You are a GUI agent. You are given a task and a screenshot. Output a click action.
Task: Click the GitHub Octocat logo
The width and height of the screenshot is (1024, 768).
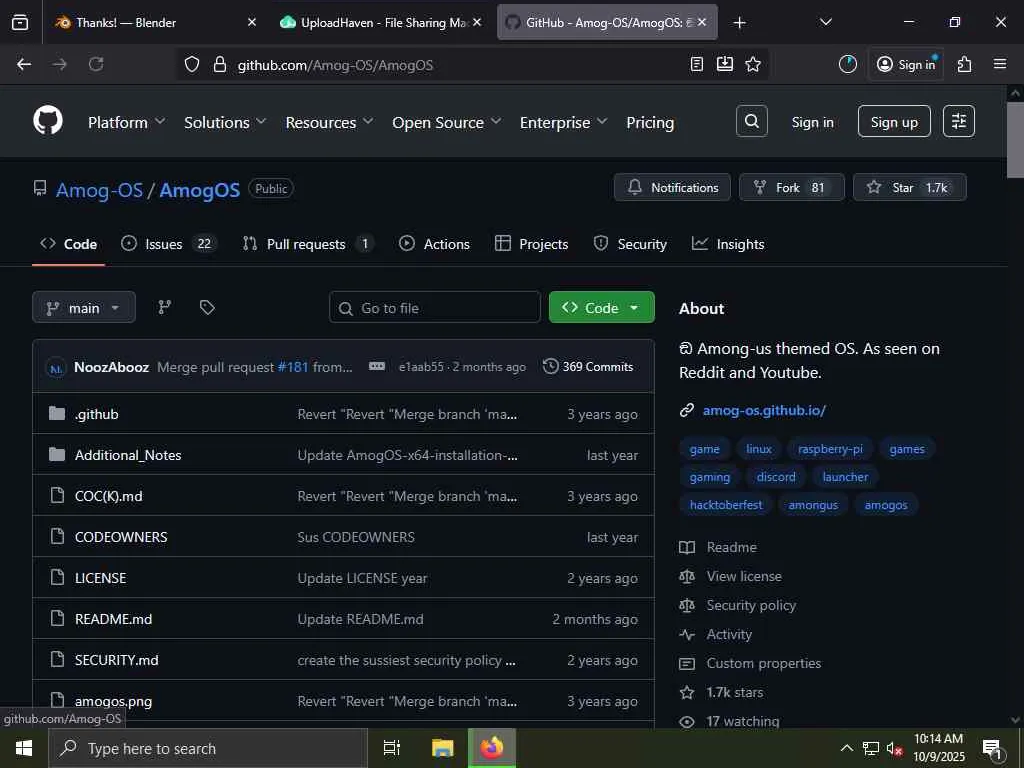click(x=48, y=121)
